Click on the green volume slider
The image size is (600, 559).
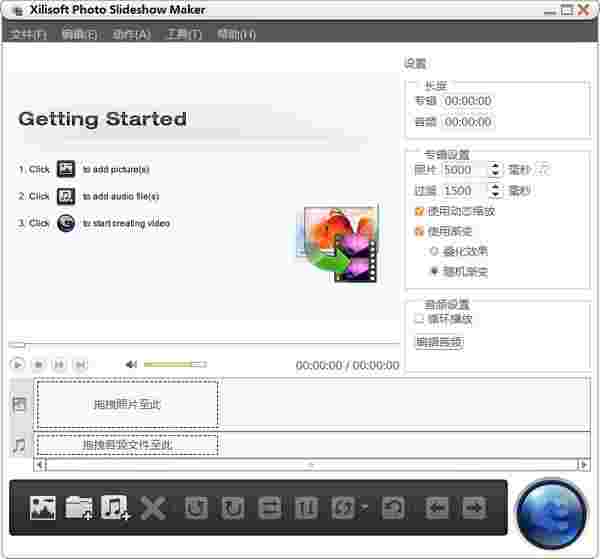175,364
